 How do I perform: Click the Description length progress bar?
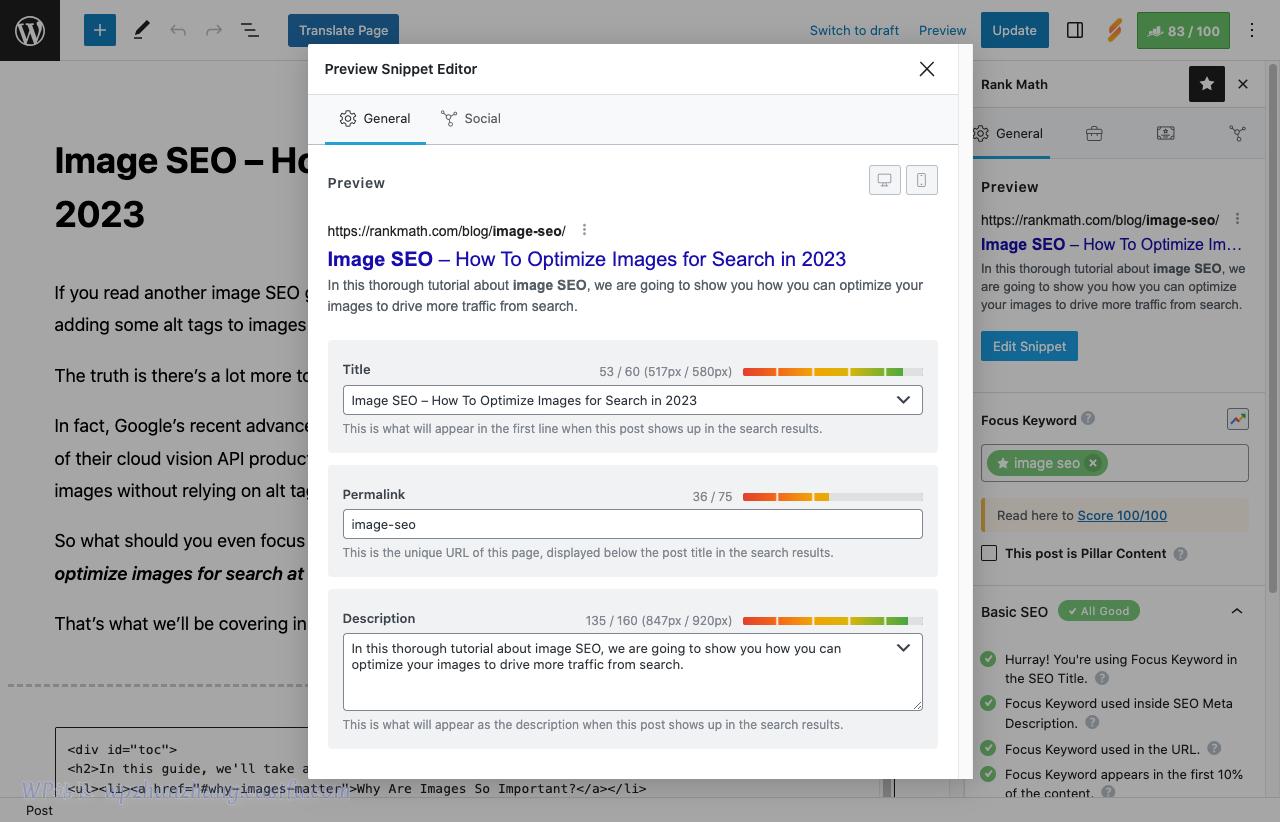(x=833, y=621)
